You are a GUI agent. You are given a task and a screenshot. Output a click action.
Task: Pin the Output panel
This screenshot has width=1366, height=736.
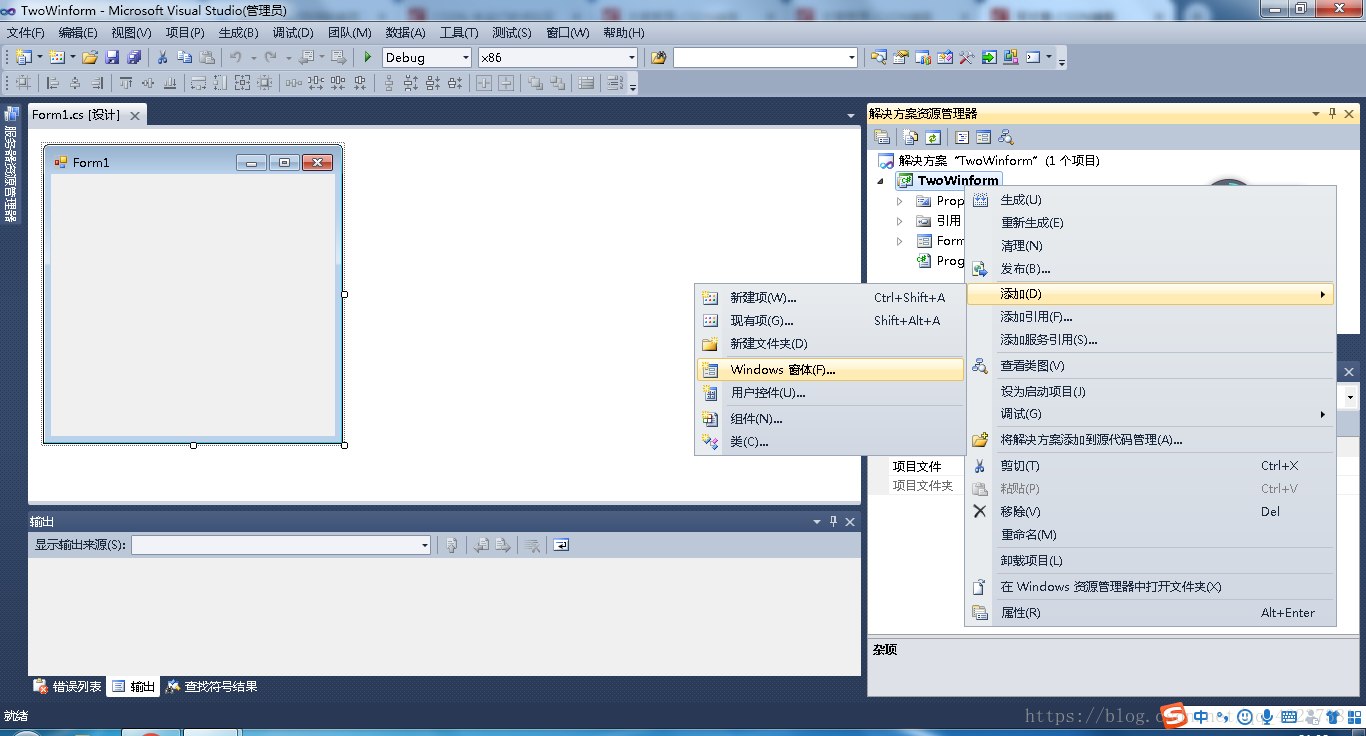coord(833,522)
